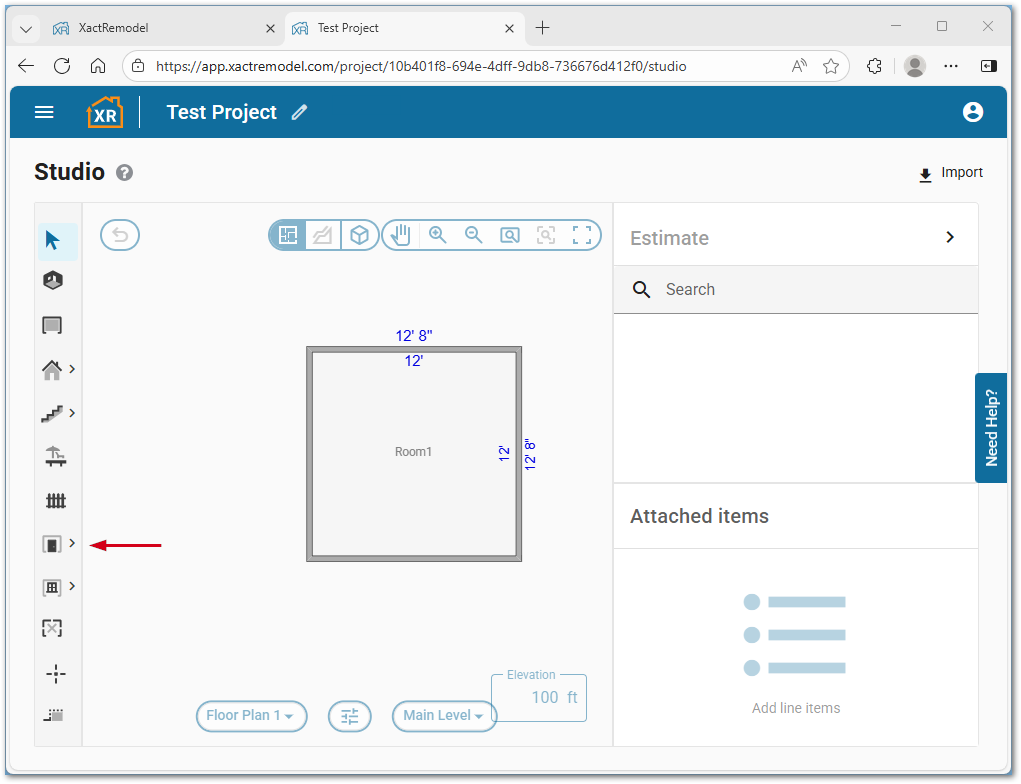
Task: Toggle the roof plan view
Action: [323, 235]
